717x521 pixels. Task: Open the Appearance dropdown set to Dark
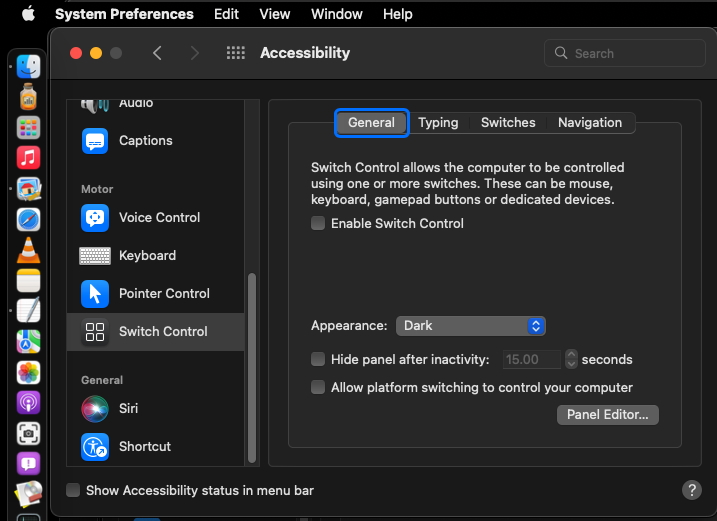470,326
